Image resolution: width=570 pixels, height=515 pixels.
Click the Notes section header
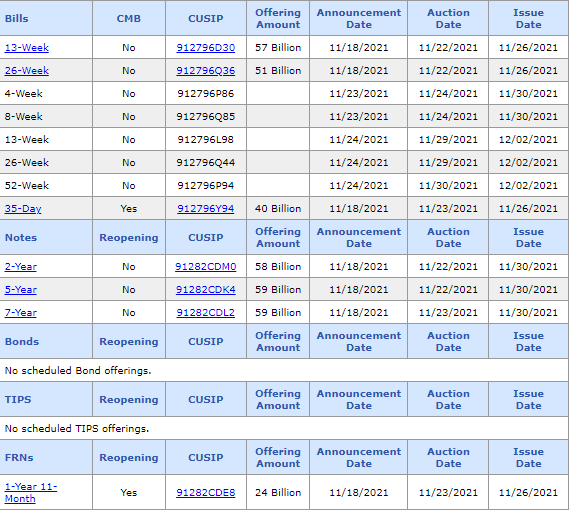(x=21, y=238)
